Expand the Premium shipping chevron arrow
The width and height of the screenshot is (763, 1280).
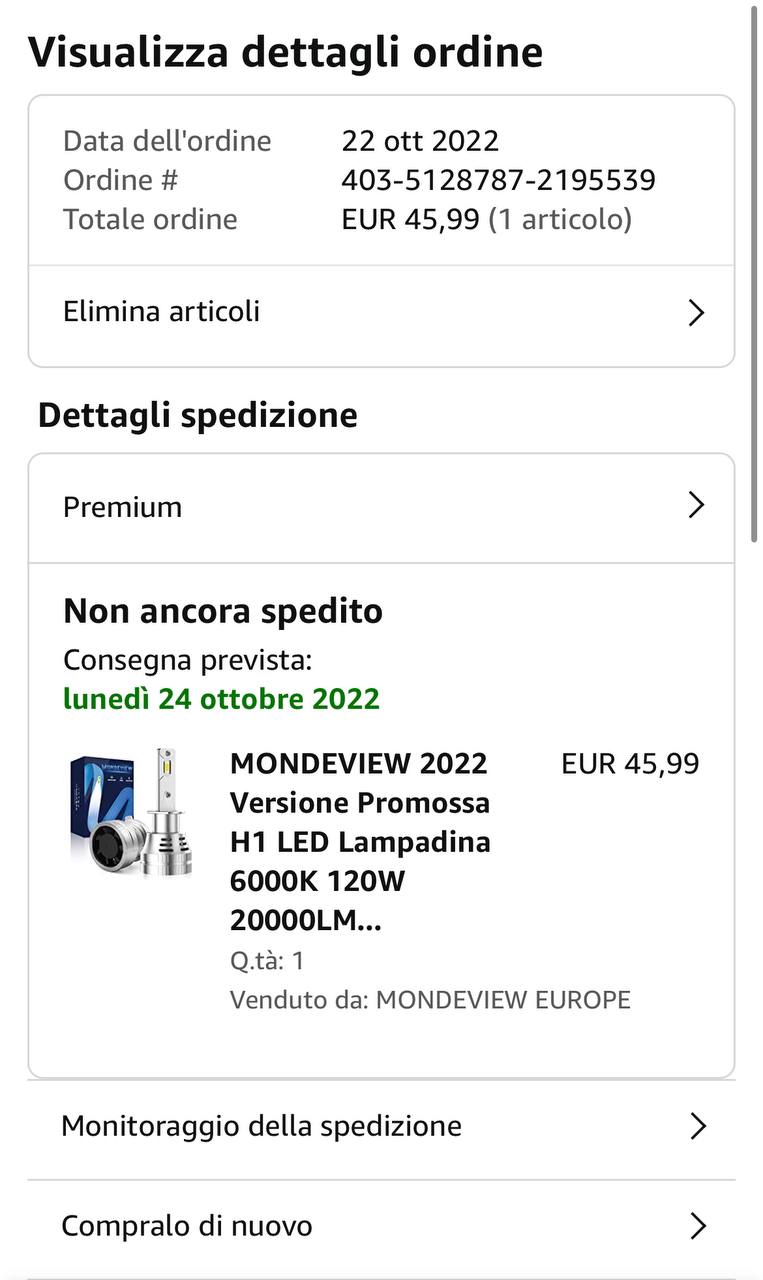(697, 506)
